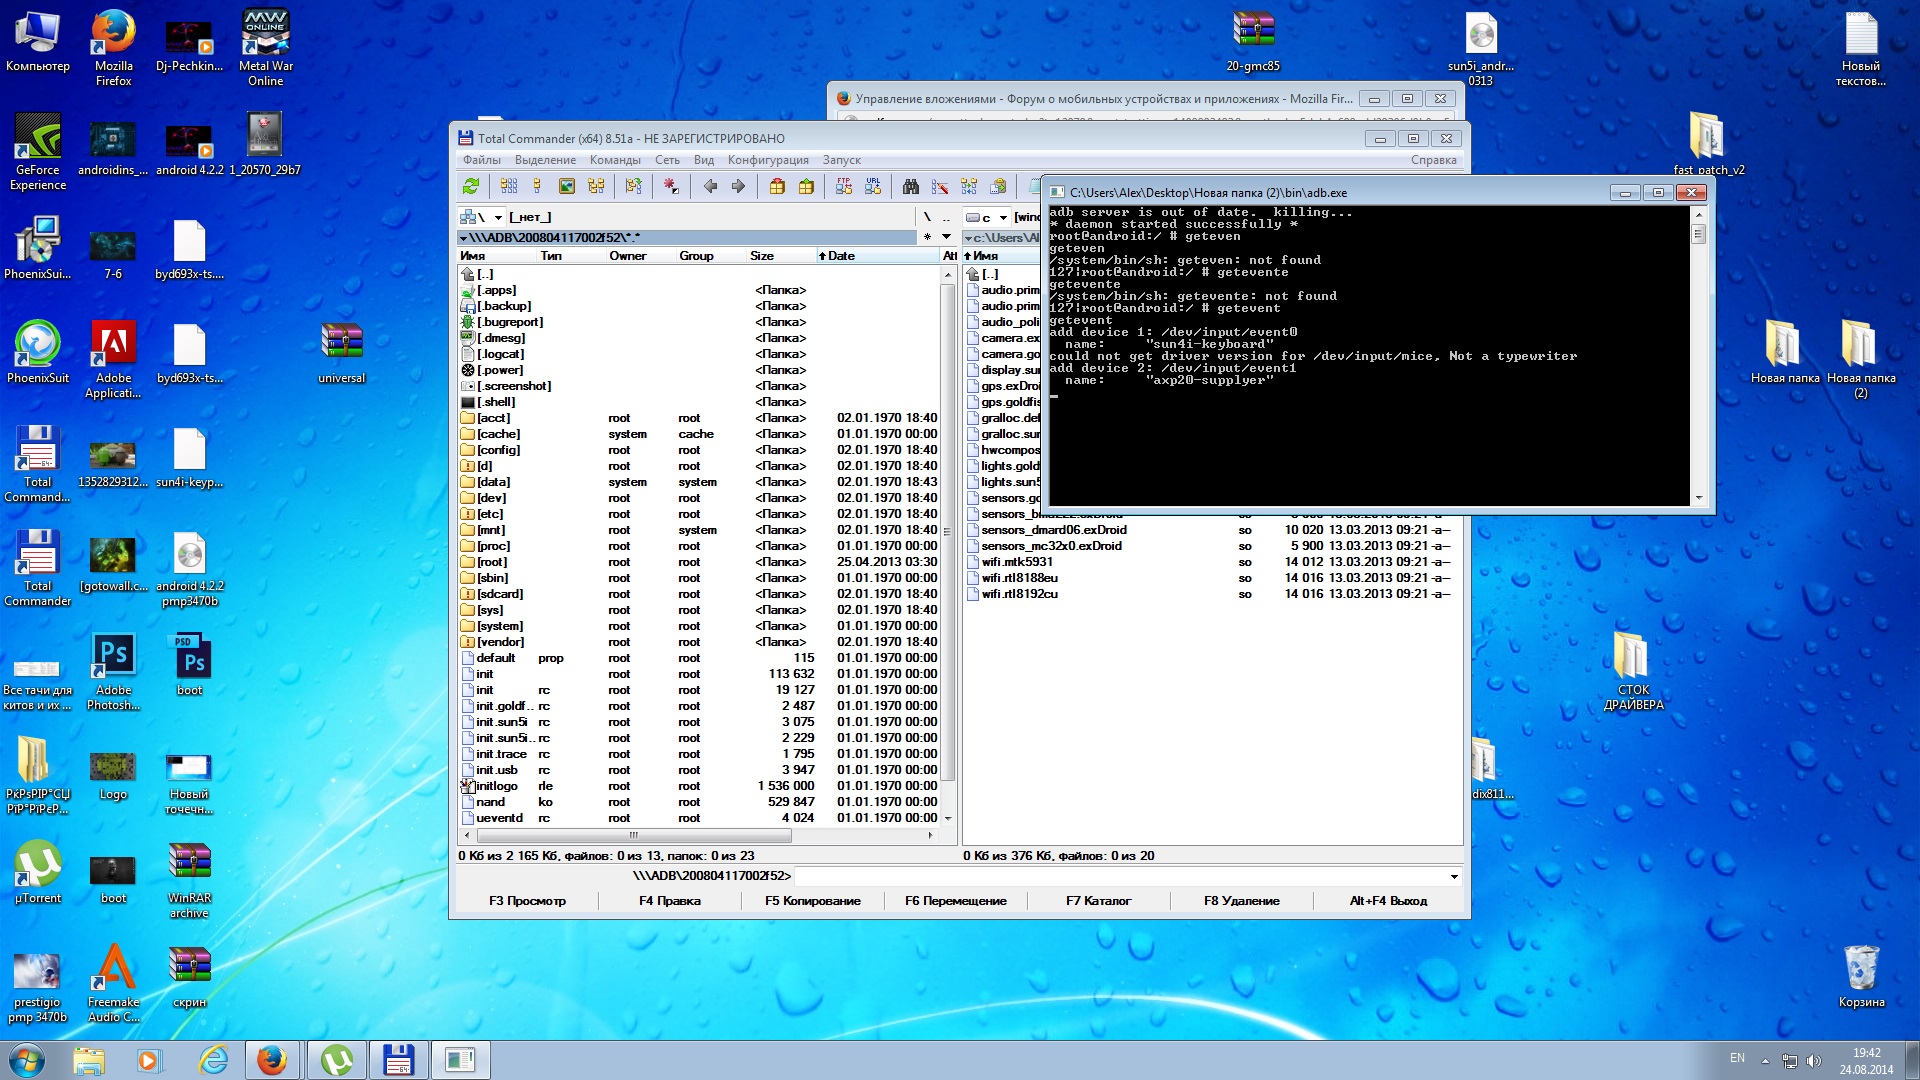
Task: Click the URL new connection icon
Action: 873,186
